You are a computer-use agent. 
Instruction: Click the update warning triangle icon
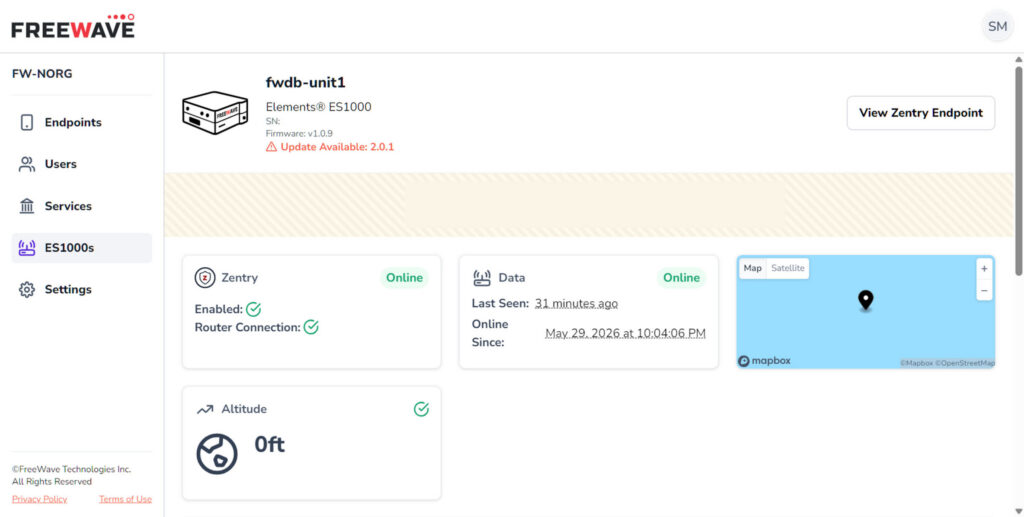271,147
